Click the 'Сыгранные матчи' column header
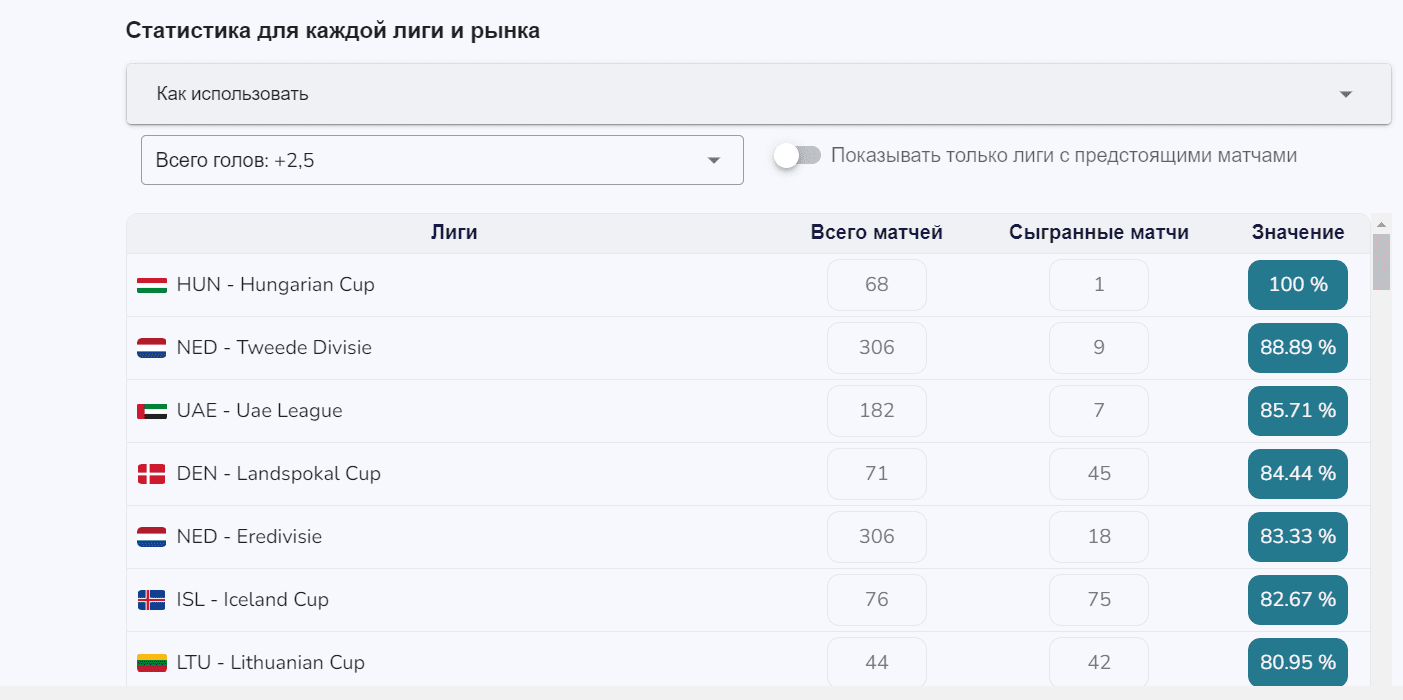Viewport: 1403px width, 700px height. click(1097, 231)
